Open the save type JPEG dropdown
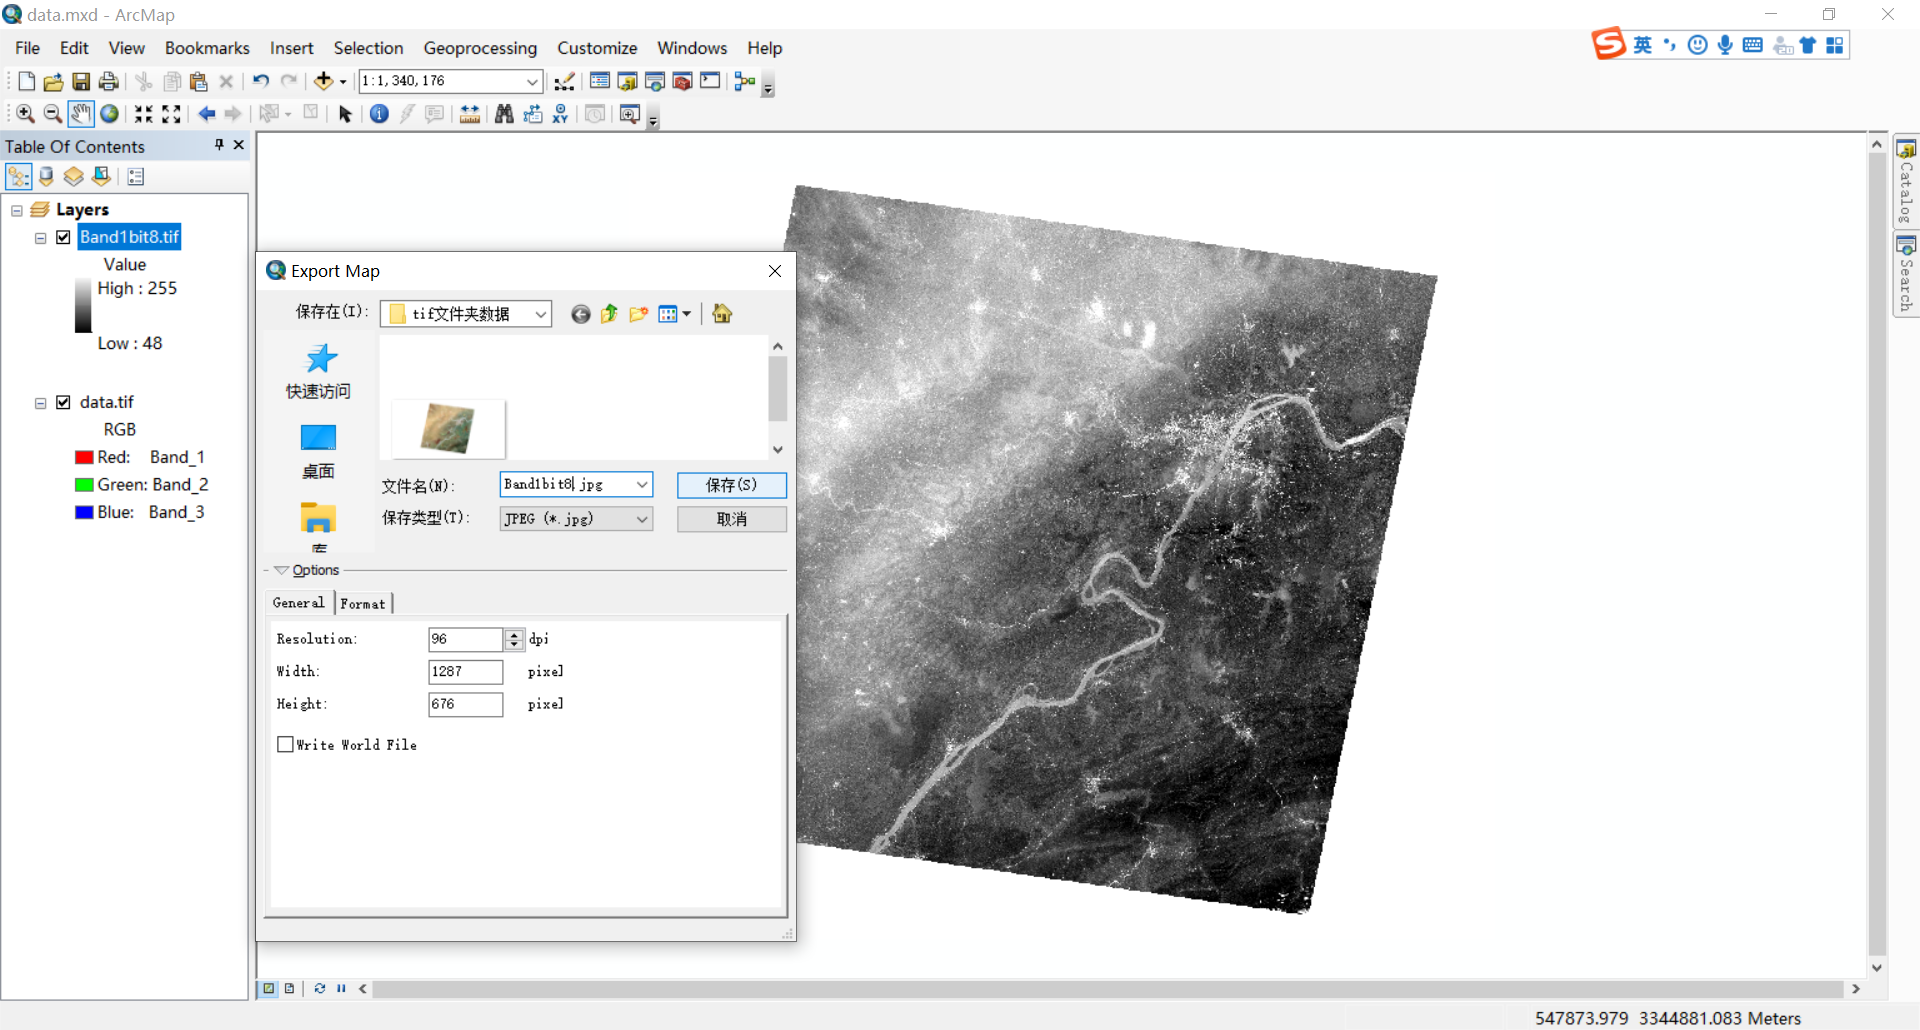 (x=641, y=519)
